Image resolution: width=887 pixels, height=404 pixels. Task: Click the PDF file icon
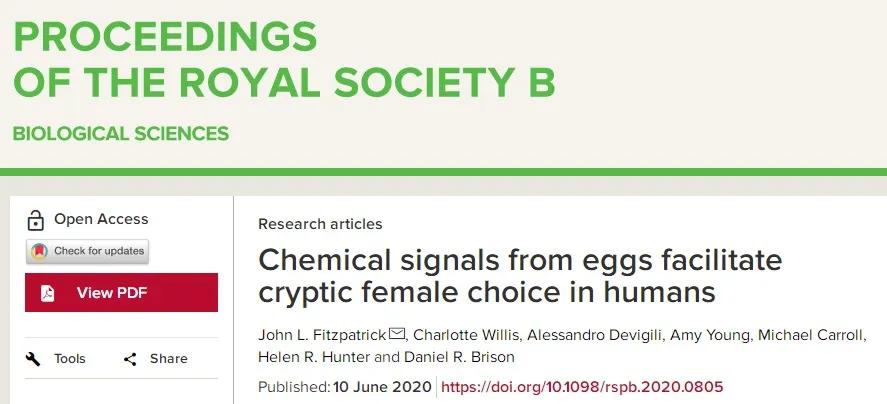point(47,293)
